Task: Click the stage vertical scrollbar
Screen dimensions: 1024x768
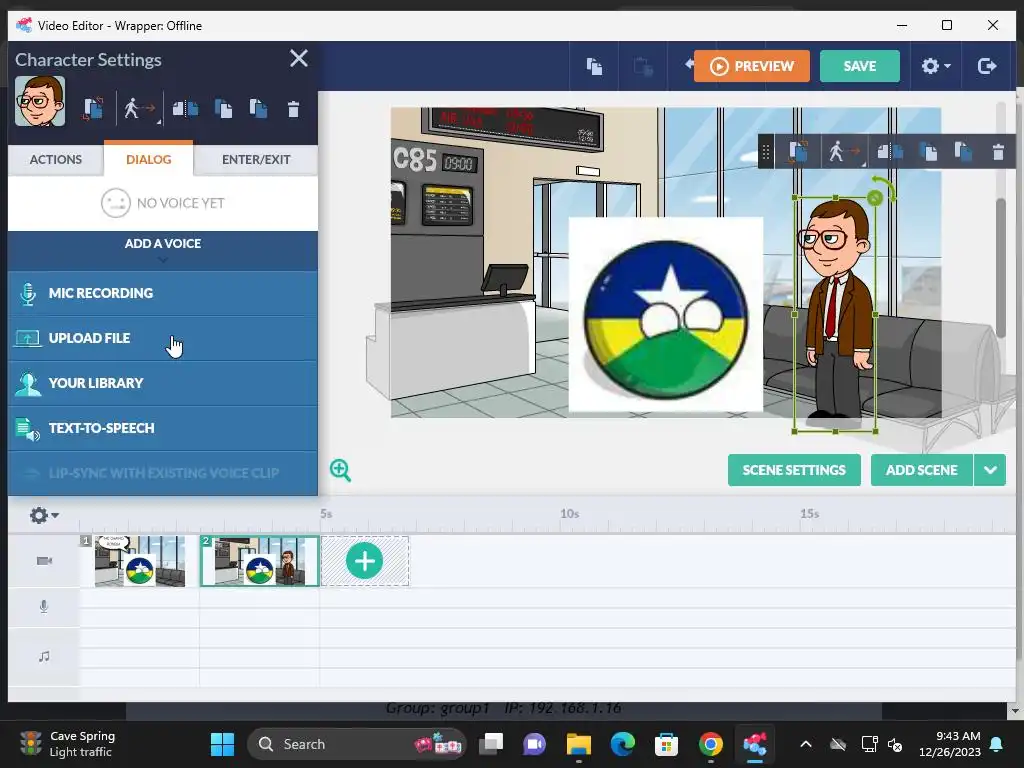Action: pyautogui.click(x=1000, y=268)
